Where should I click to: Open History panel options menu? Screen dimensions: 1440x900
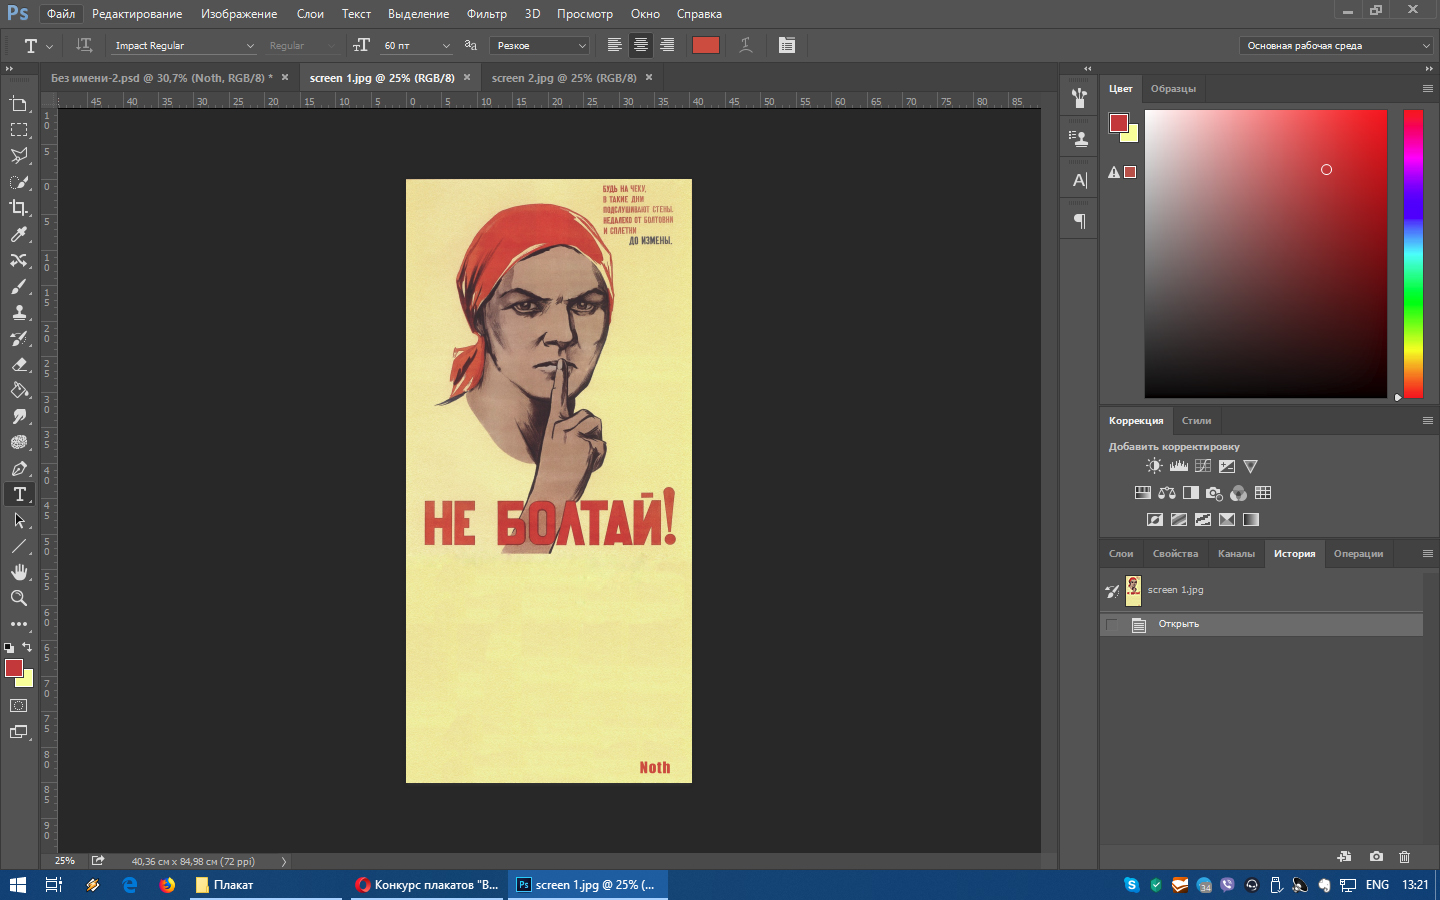(x=1428, y=554)
